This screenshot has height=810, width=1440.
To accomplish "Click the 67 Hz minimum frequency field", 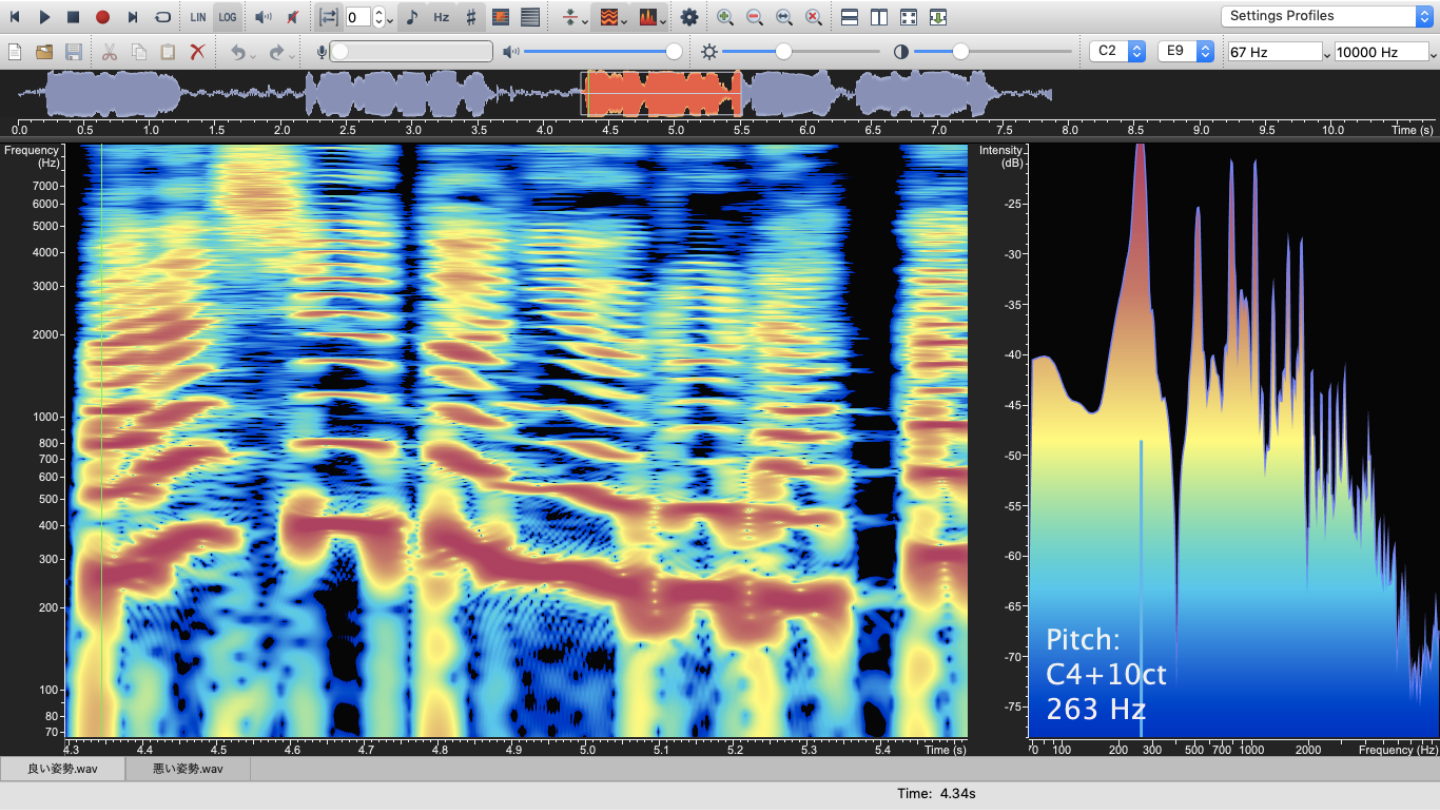I will 1274,52.
